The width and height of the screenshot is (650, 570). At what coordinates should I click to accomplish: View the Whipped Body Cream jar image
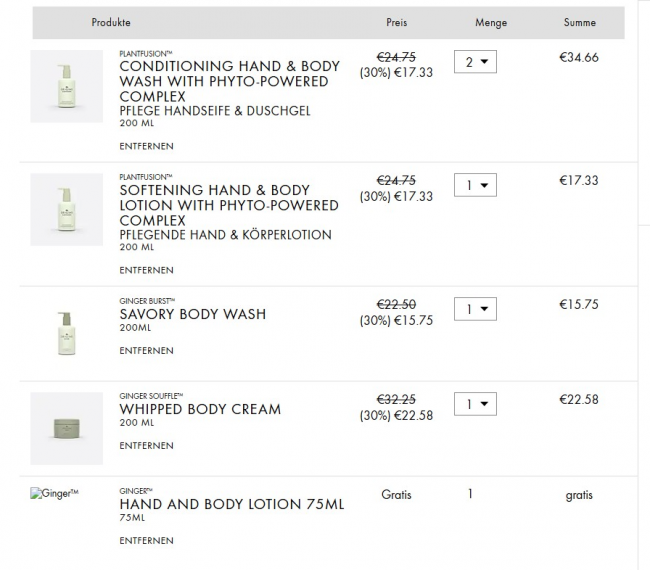tap(67, 428)
